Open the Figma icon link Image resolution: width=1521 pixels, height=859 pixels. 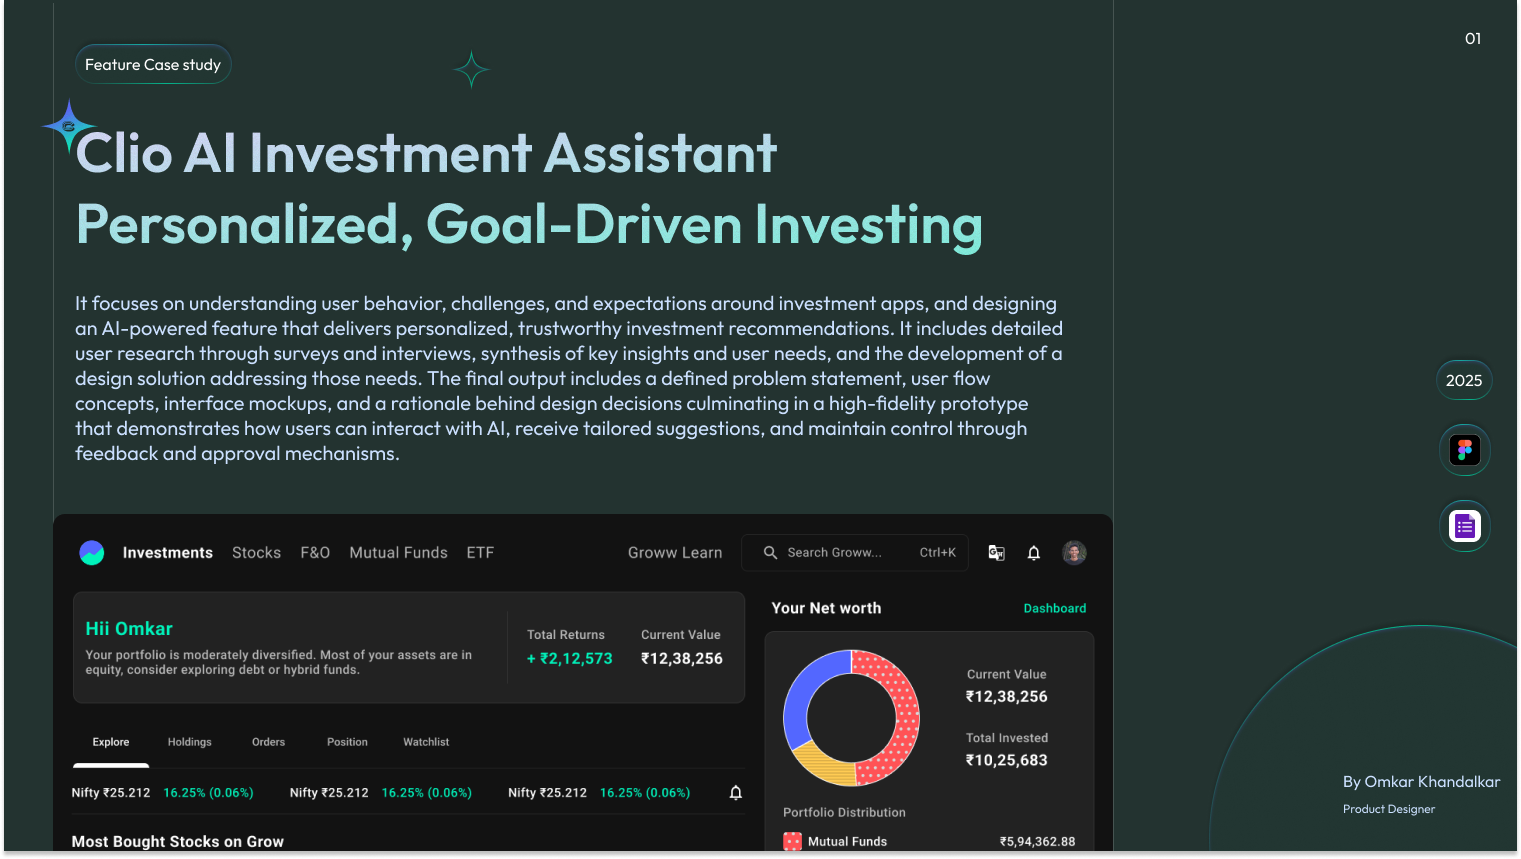(x=1465, y=450)
